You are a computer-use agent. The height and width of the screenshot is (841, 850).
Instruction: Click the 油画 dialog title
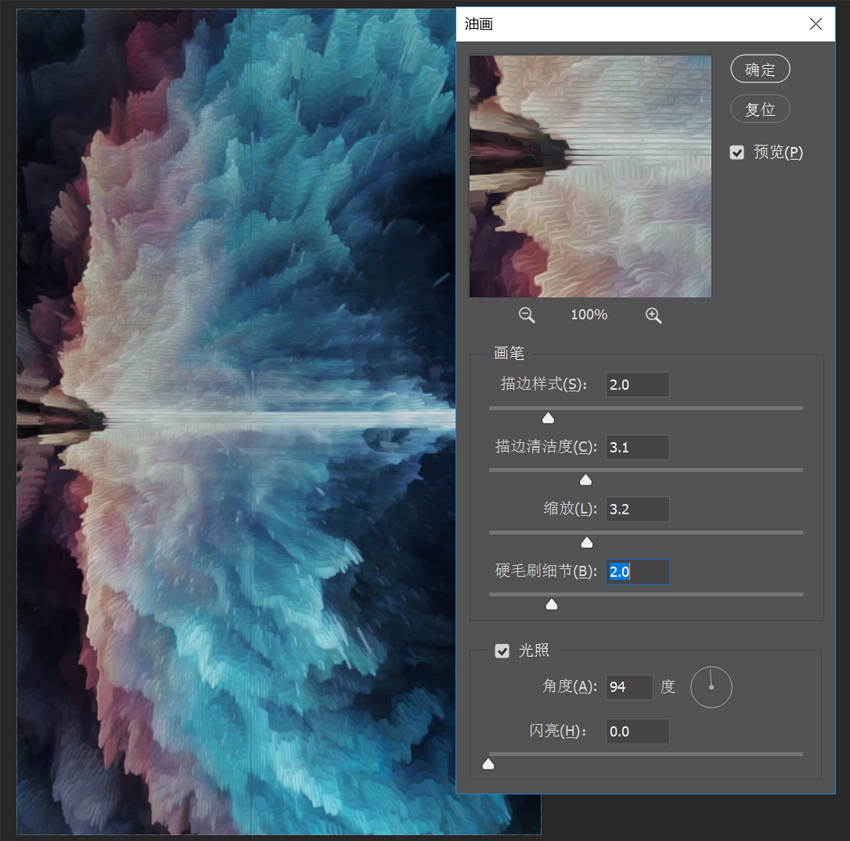coord(479,24)
